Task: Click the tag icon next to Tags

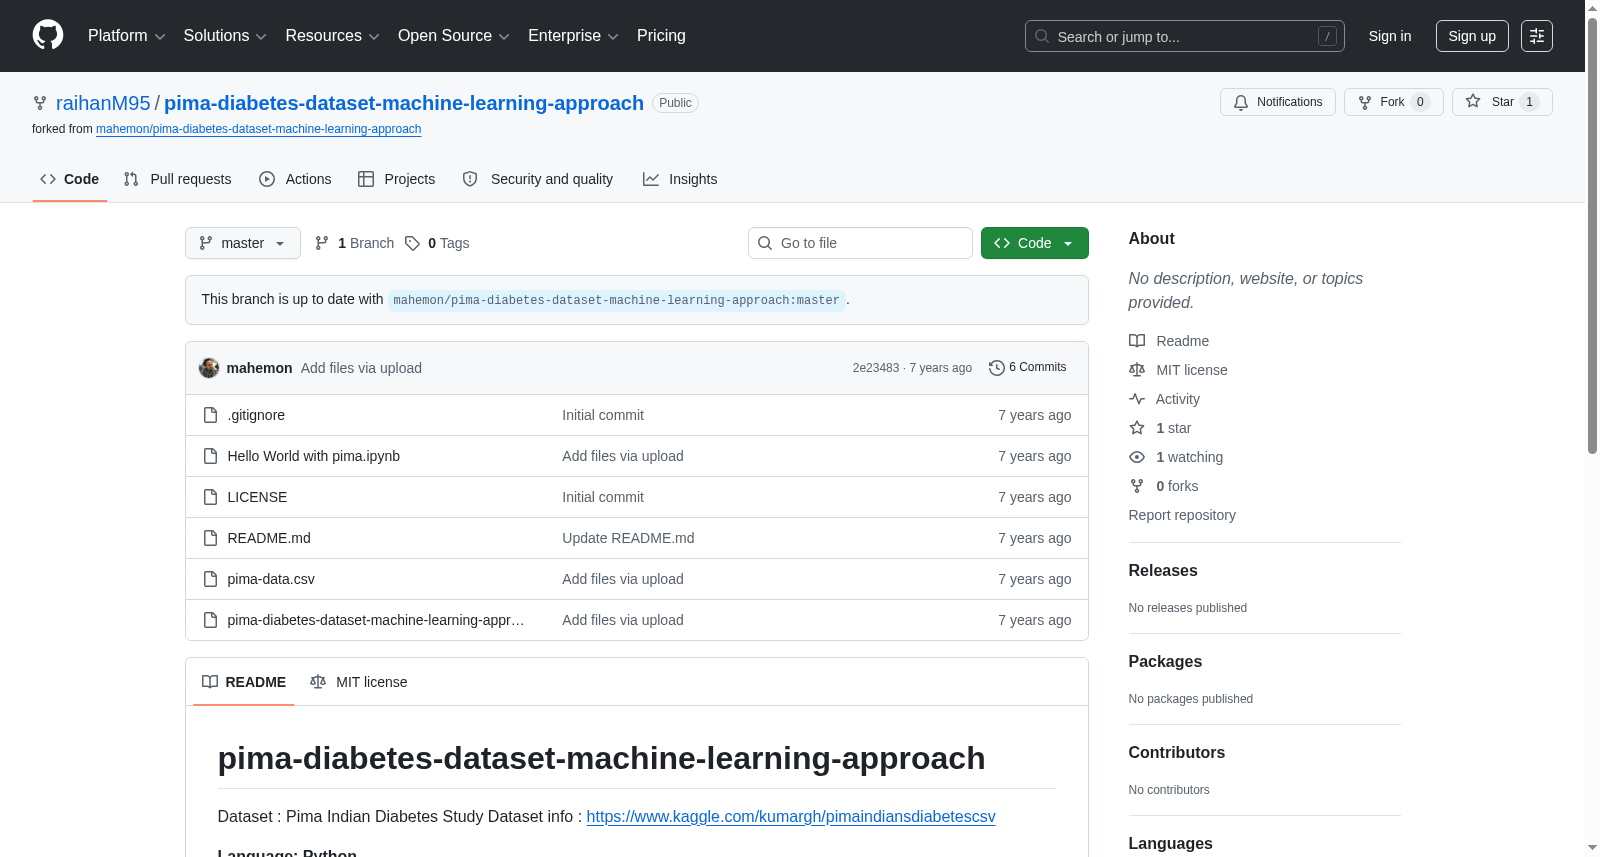Action: [412, 243]
